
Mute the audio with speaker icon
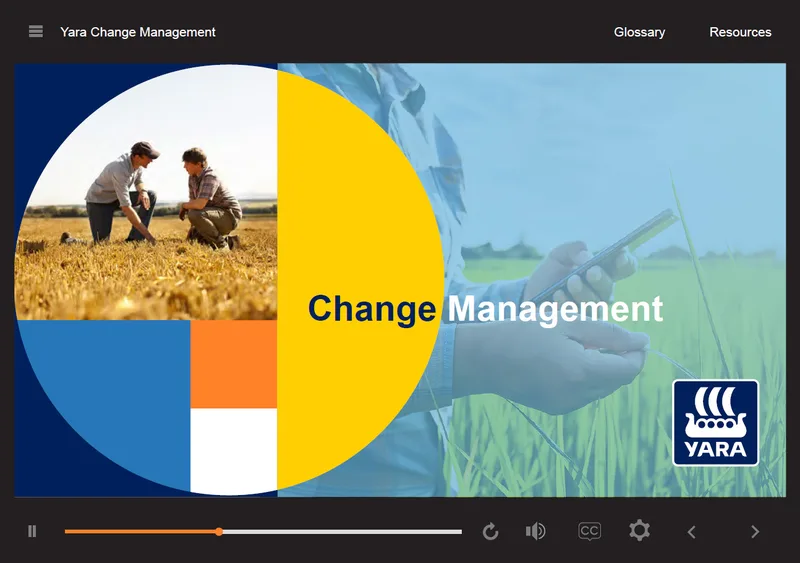point(535,531)
